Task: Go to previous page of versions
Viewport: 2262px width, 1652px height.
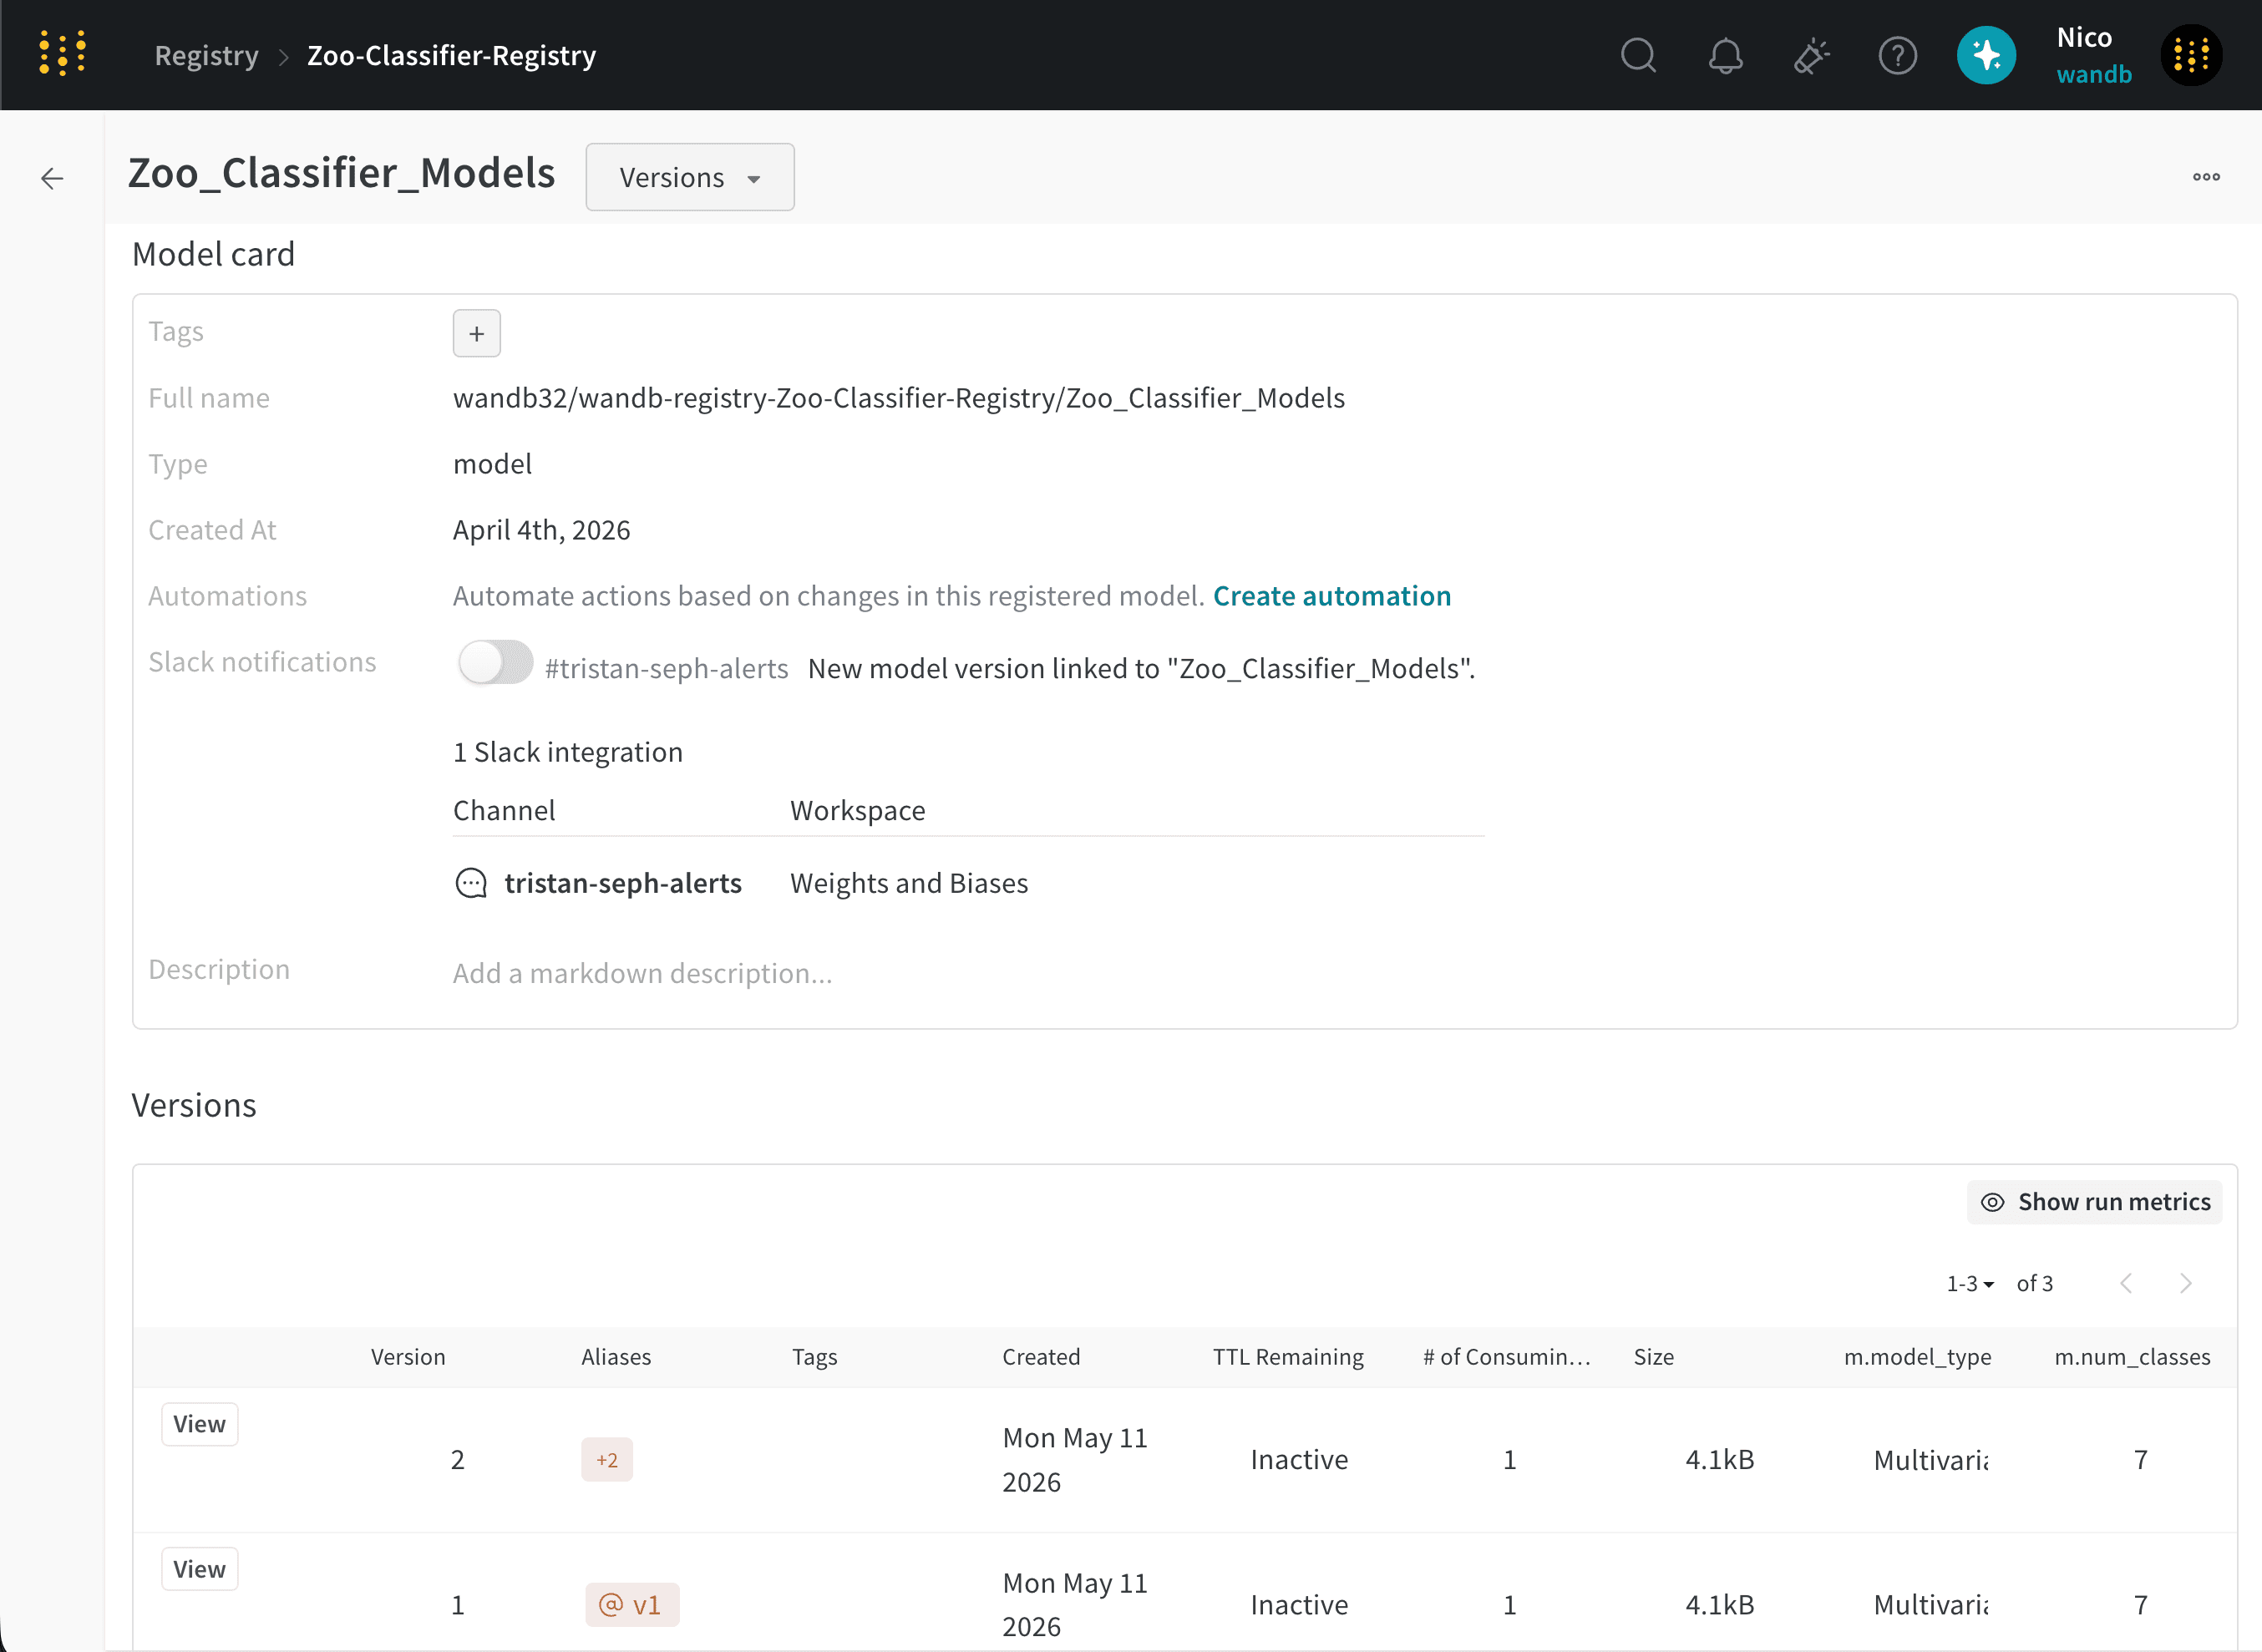Action: 2126,1283
